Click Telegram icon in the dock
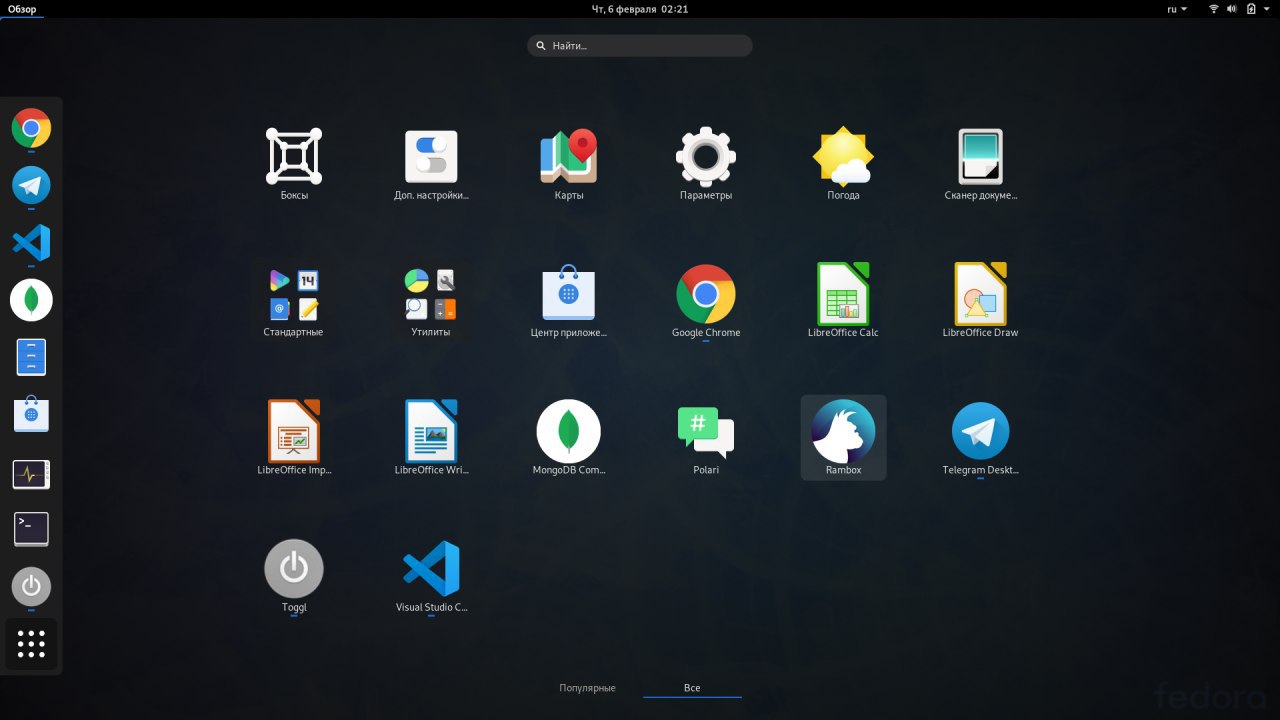The width and height of the screenshot is (1280, 720). pos(31,186)
